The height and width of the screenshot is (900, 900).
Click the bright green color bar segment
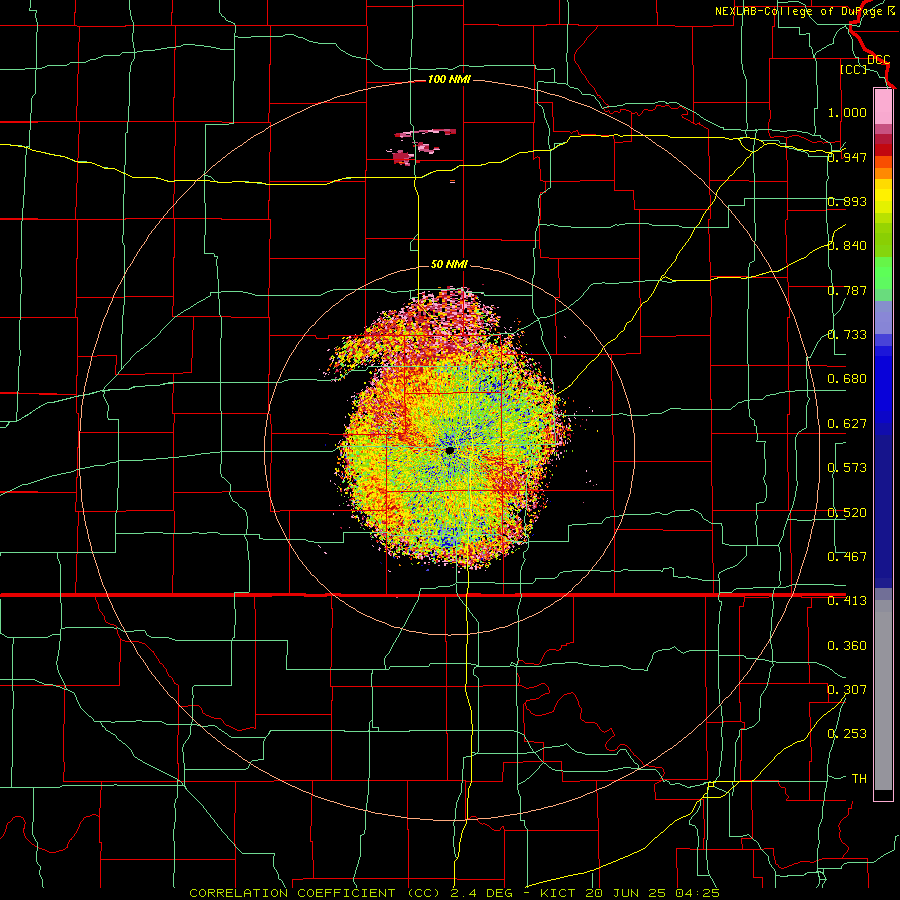coord(883,273)
